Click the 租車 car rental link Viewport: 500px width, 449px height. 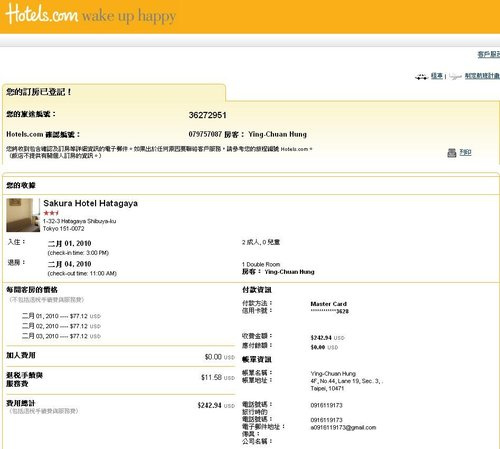tap(437, 76)
